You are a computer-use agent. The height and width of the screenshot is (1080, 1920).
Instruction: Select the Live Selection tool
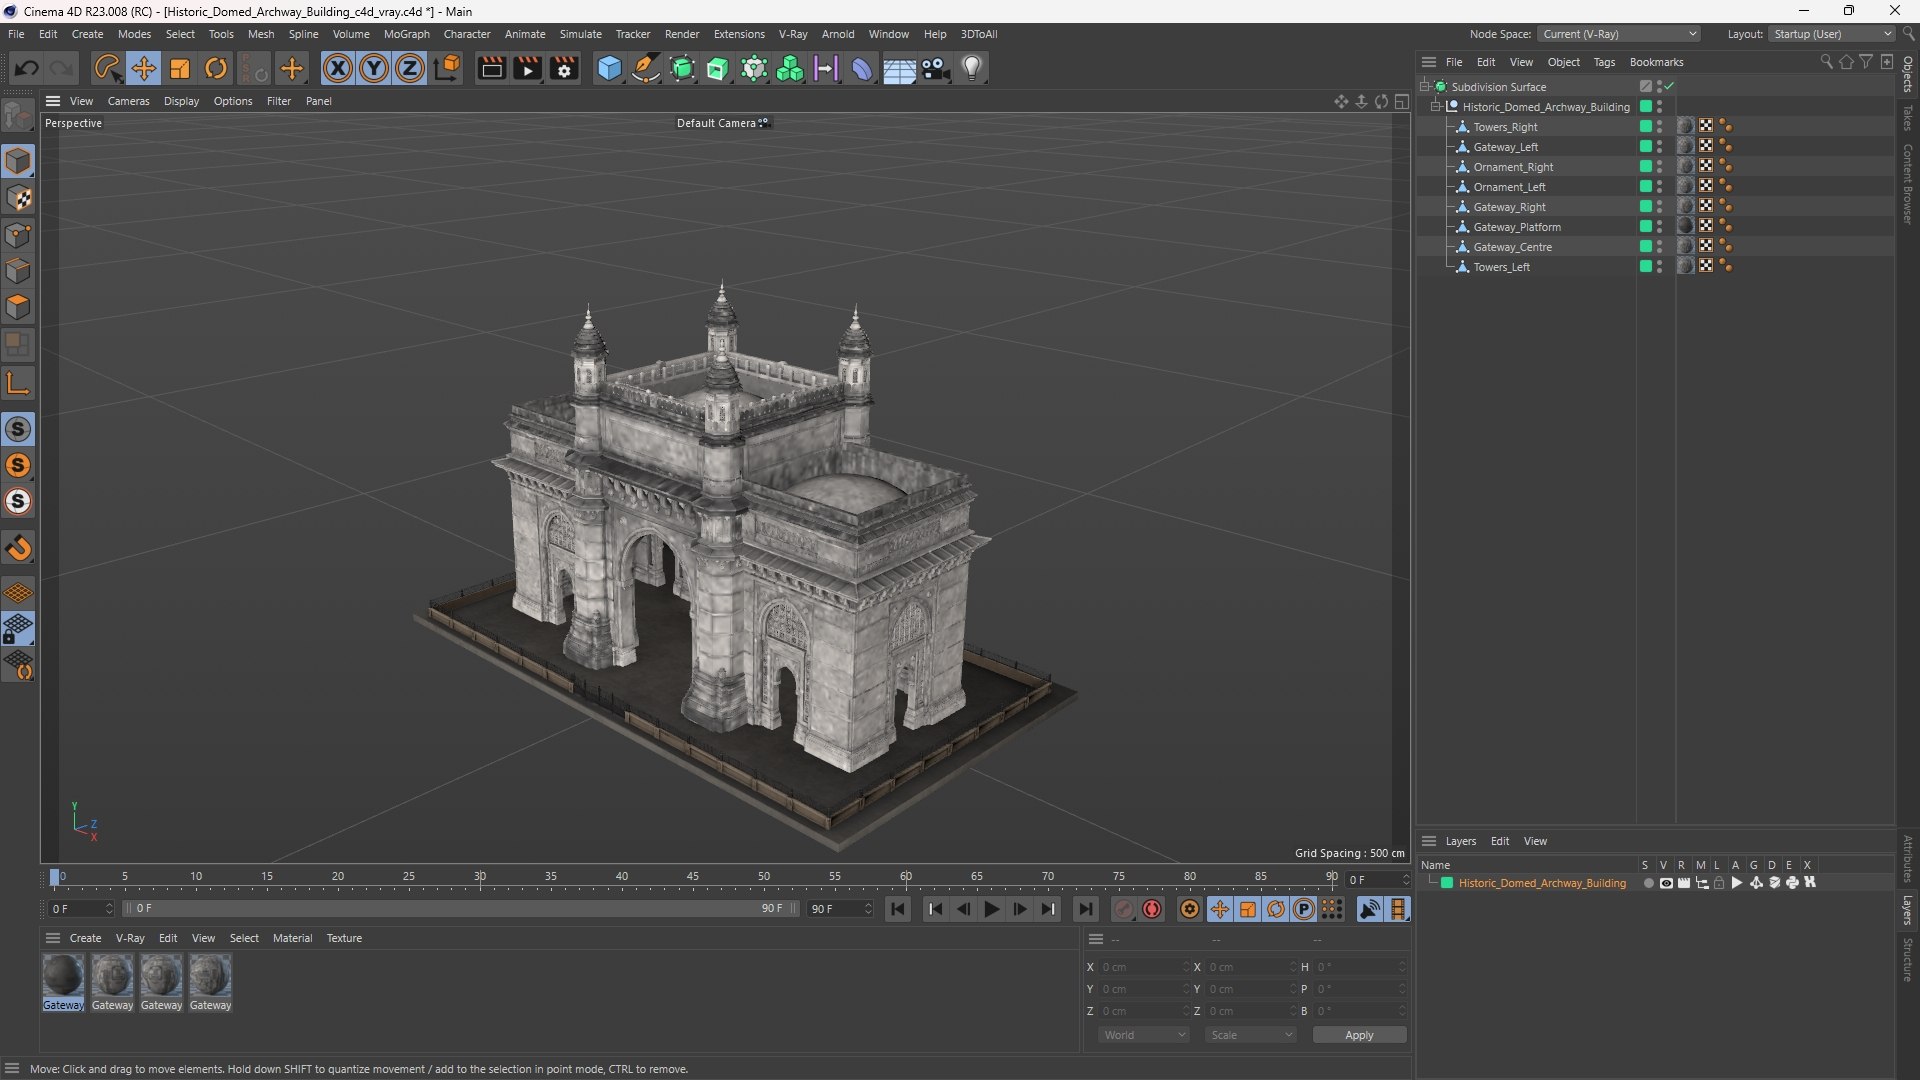(107, 68)
